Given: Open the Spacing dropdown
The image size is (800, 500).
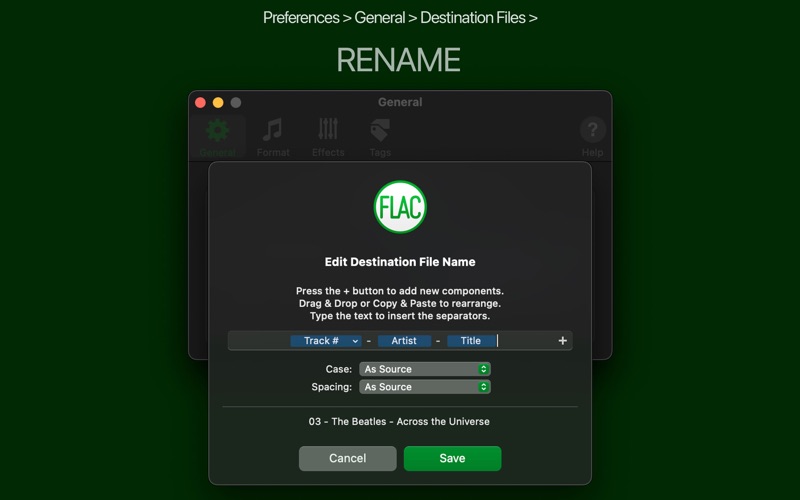Looking at the screenshot, I should (x=425, y=387).
